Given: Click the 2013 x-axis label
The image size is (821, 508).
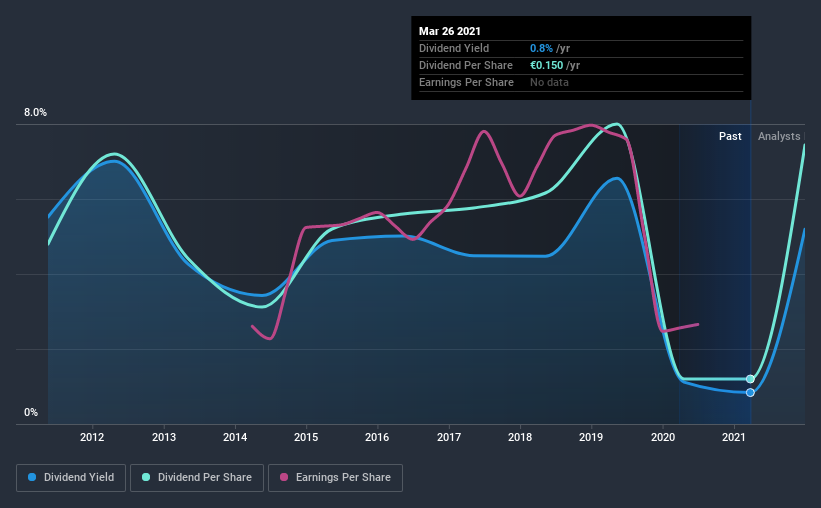Looking at the screenshot, I should 164,437.
